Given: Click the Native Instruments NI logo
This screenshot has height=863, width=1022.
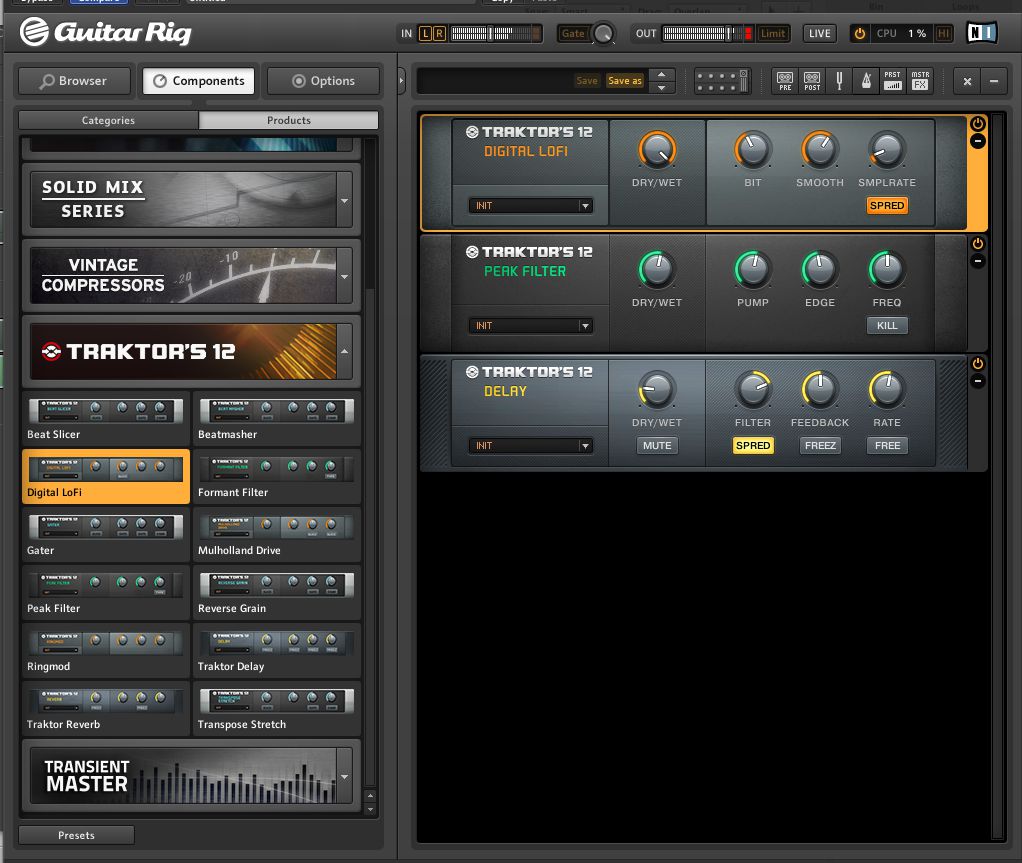Looking at the screenshot, I should (x=982, y=33).
